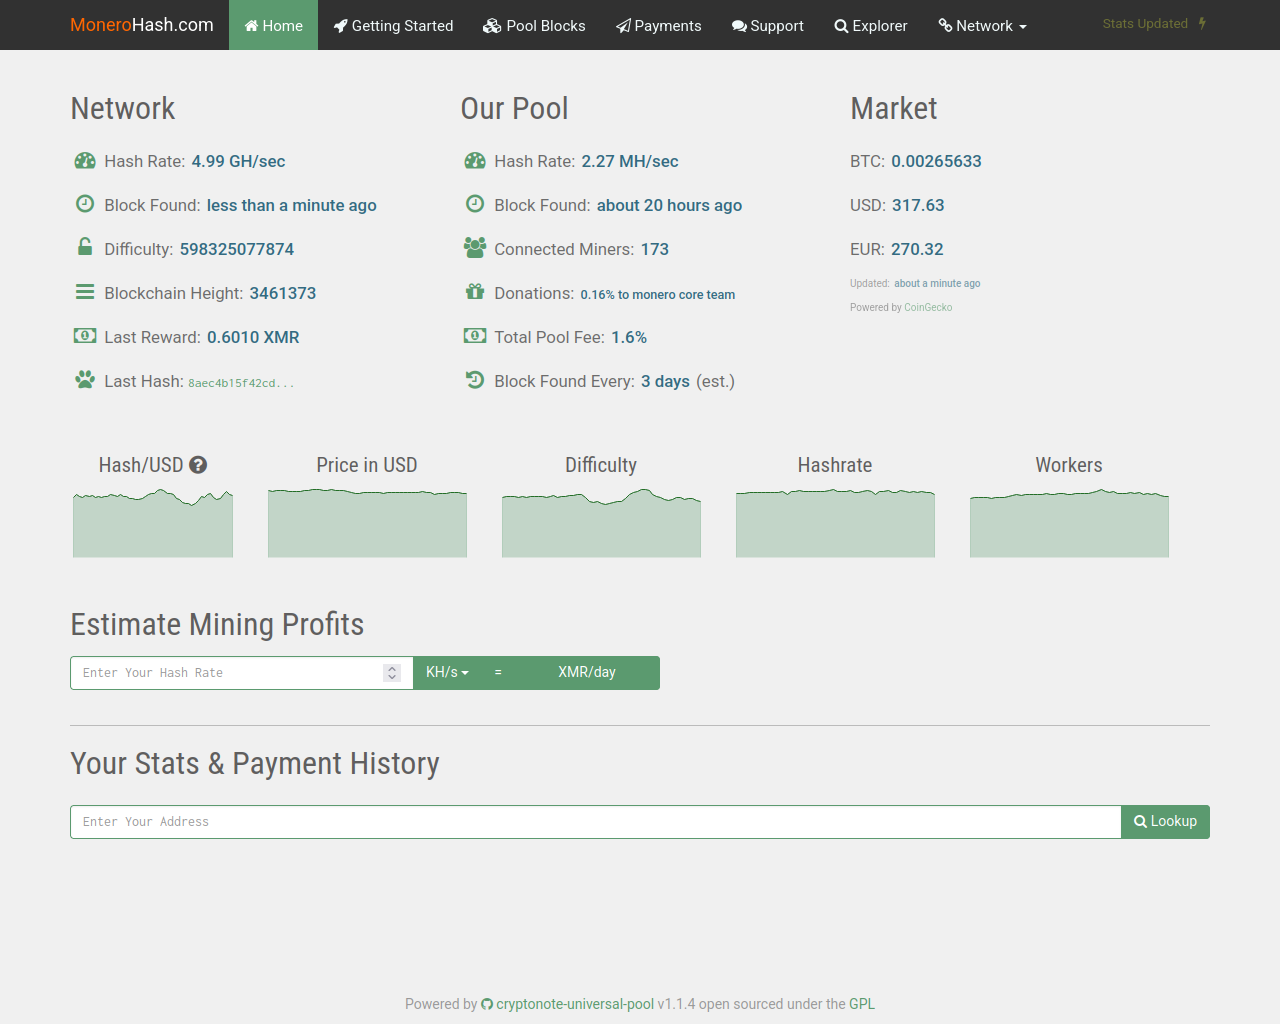Click the hash rate number spinner arrows

coord(392,673)
